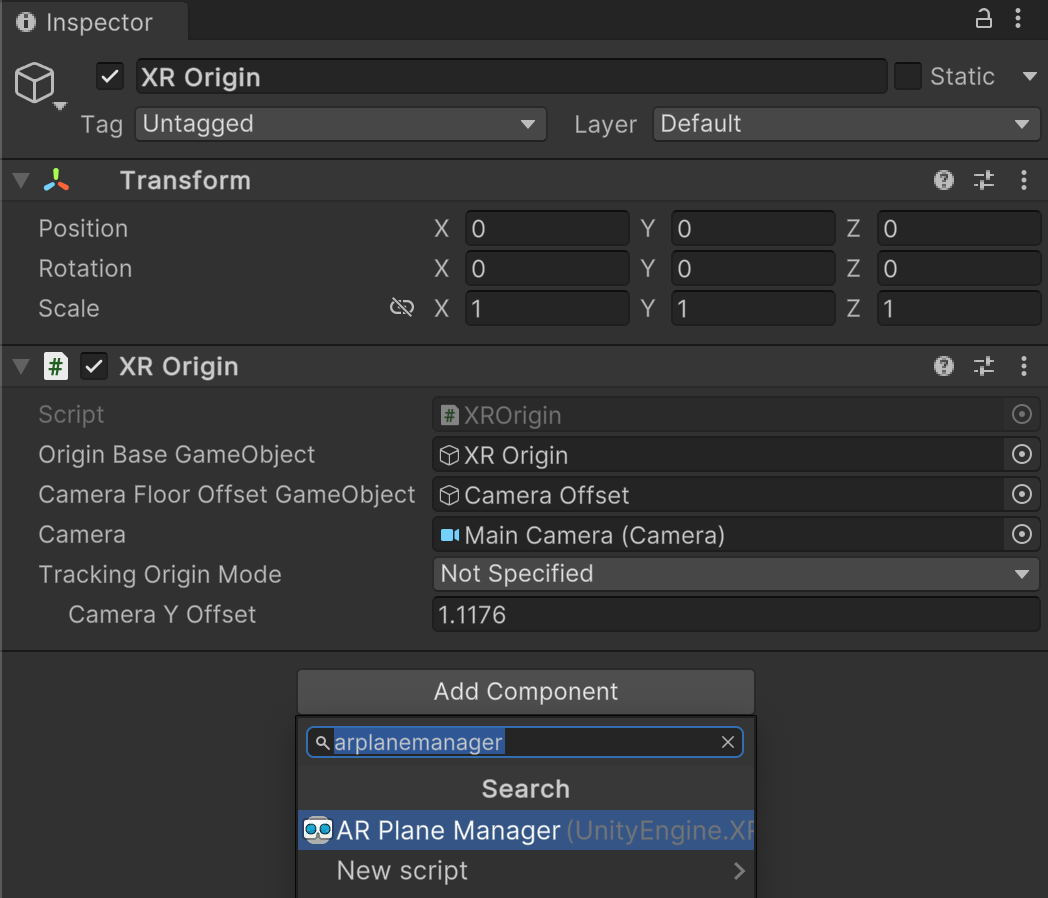Open XR Origin component three-dot menu
This screenshot has height=898, width=1048.
1024,366
